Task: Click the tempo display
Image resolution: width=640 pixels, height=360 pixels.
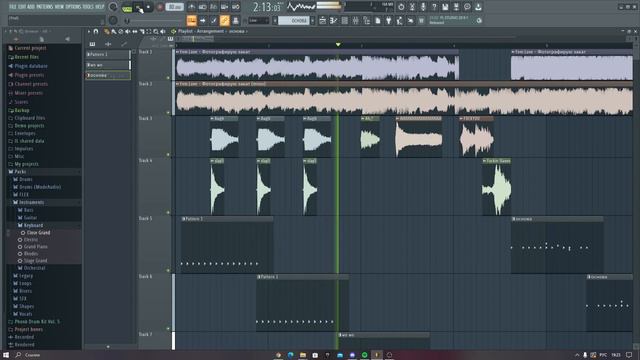Action: click(x=175, y=7)
